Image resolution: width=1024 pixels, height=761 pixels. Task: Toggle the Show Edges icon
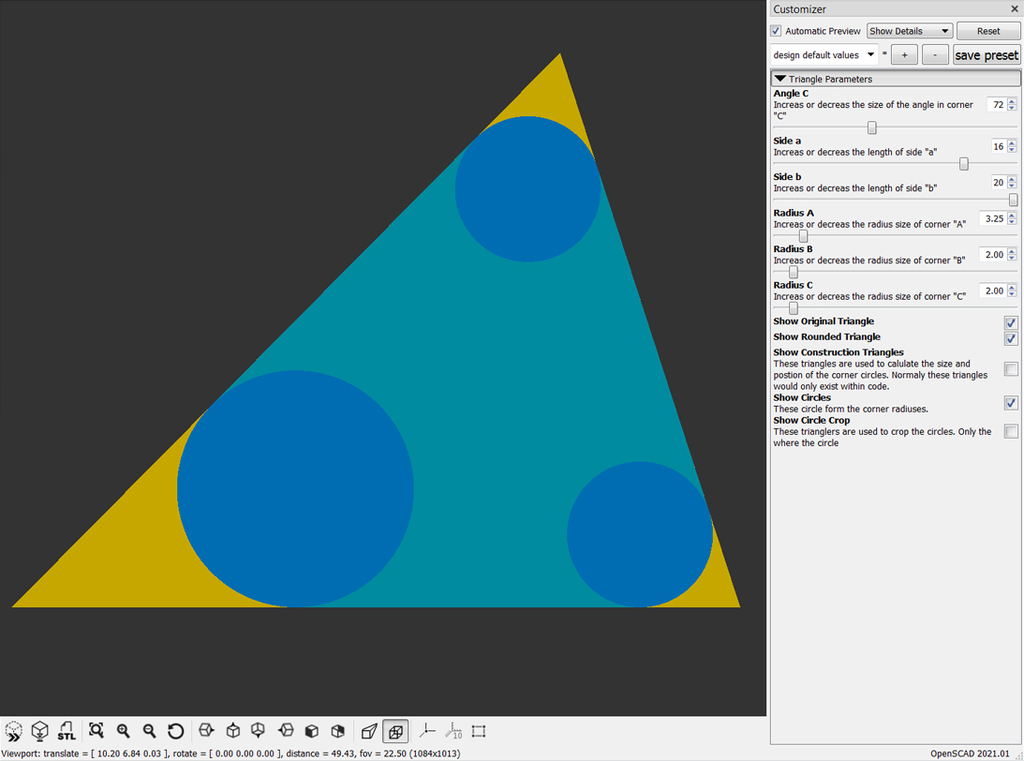pyautogui.click(x=479, y=731)
